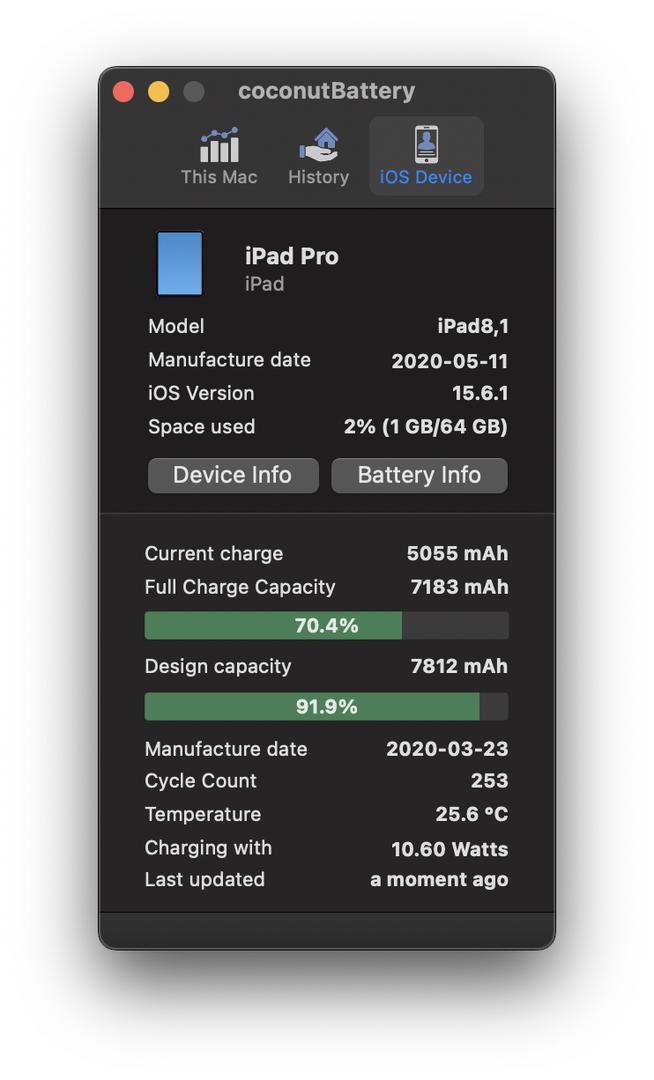Click the 70.4% charge progress bar
Viewport: 654px width, 1080px height.
click(x=326, y=625)
